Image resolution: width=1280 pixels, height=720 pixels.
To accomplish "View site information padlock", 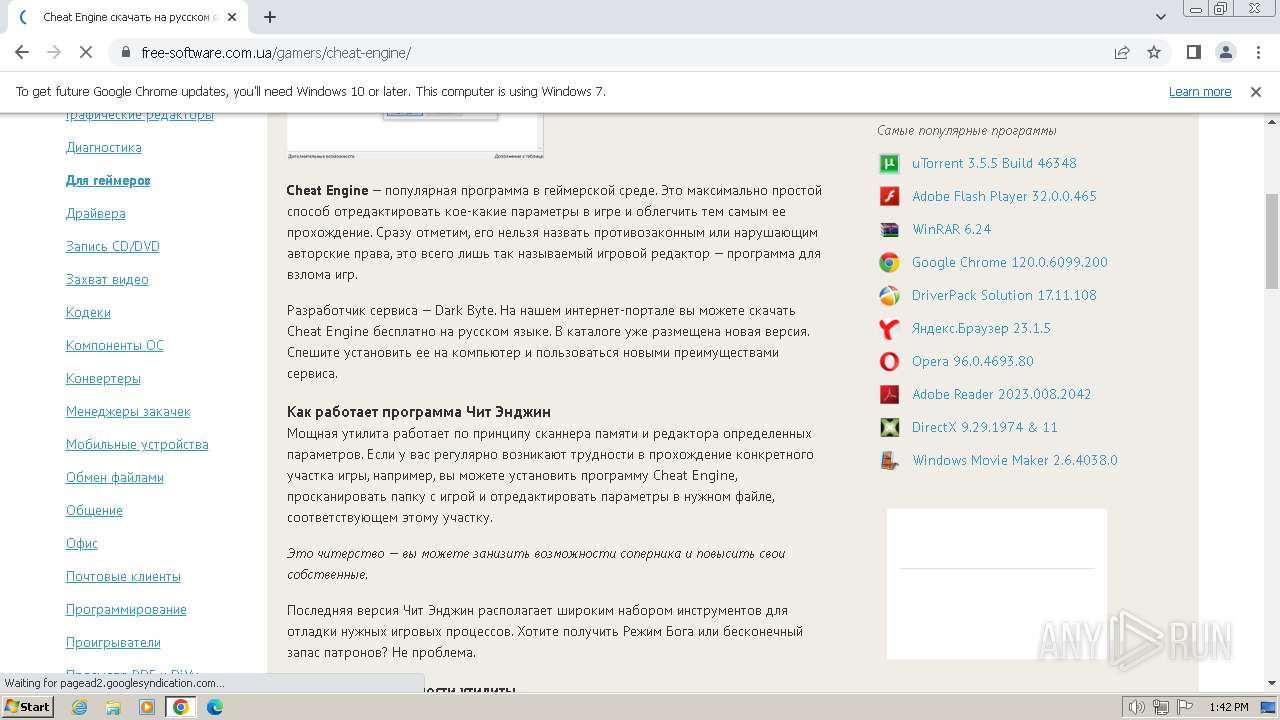I will click(x=126, y=53).
